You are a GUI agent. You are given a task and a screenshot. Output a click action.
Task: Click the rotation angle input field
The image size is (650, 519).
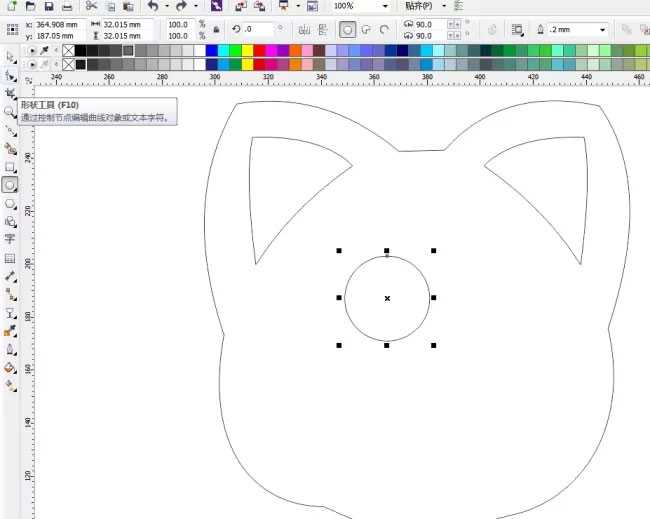[x=257, y=29]
